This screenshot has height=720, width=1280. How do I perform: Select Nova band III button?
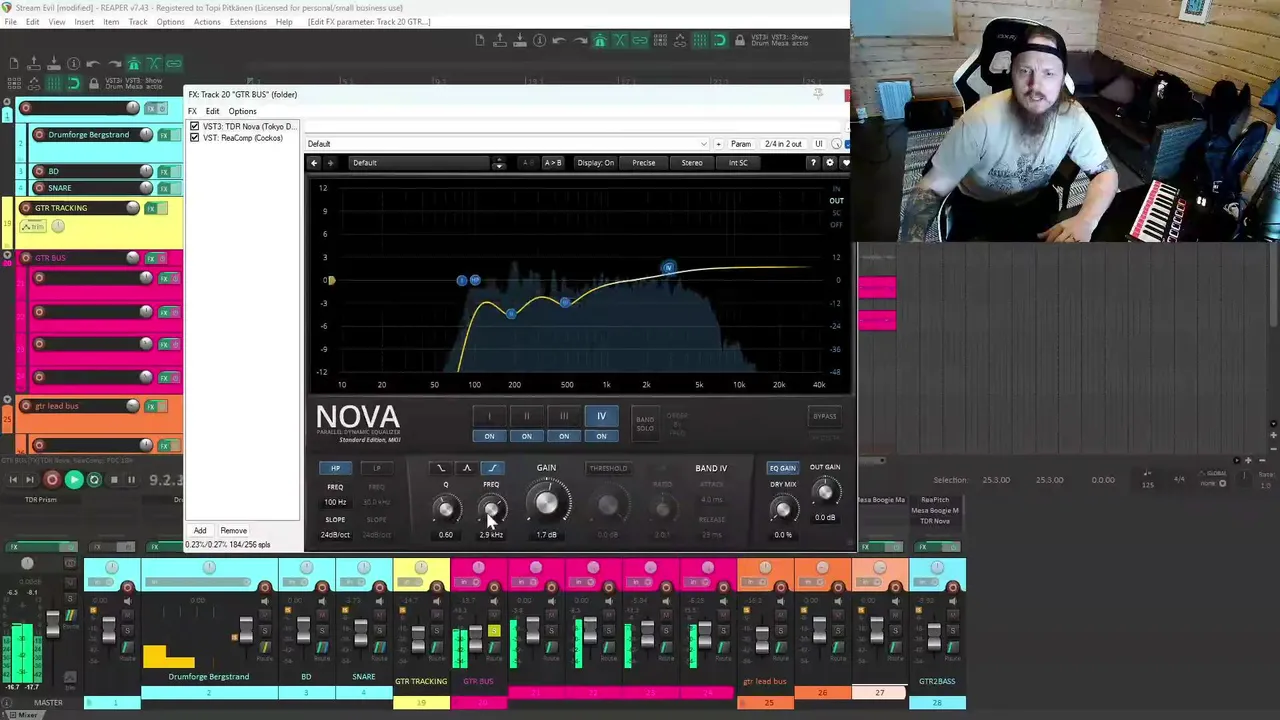point(564,416)
